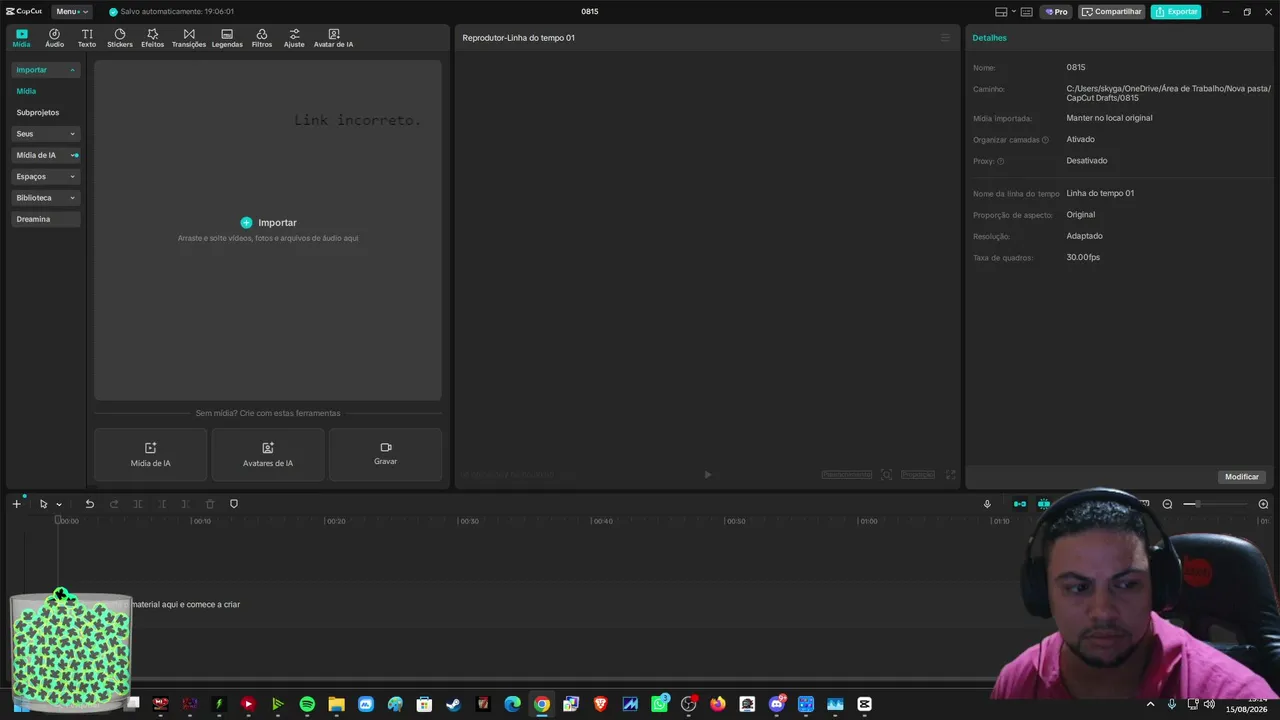1280x720 pixels.
Task: Open Spotify from the taskbar
Action: coord(307,704)
